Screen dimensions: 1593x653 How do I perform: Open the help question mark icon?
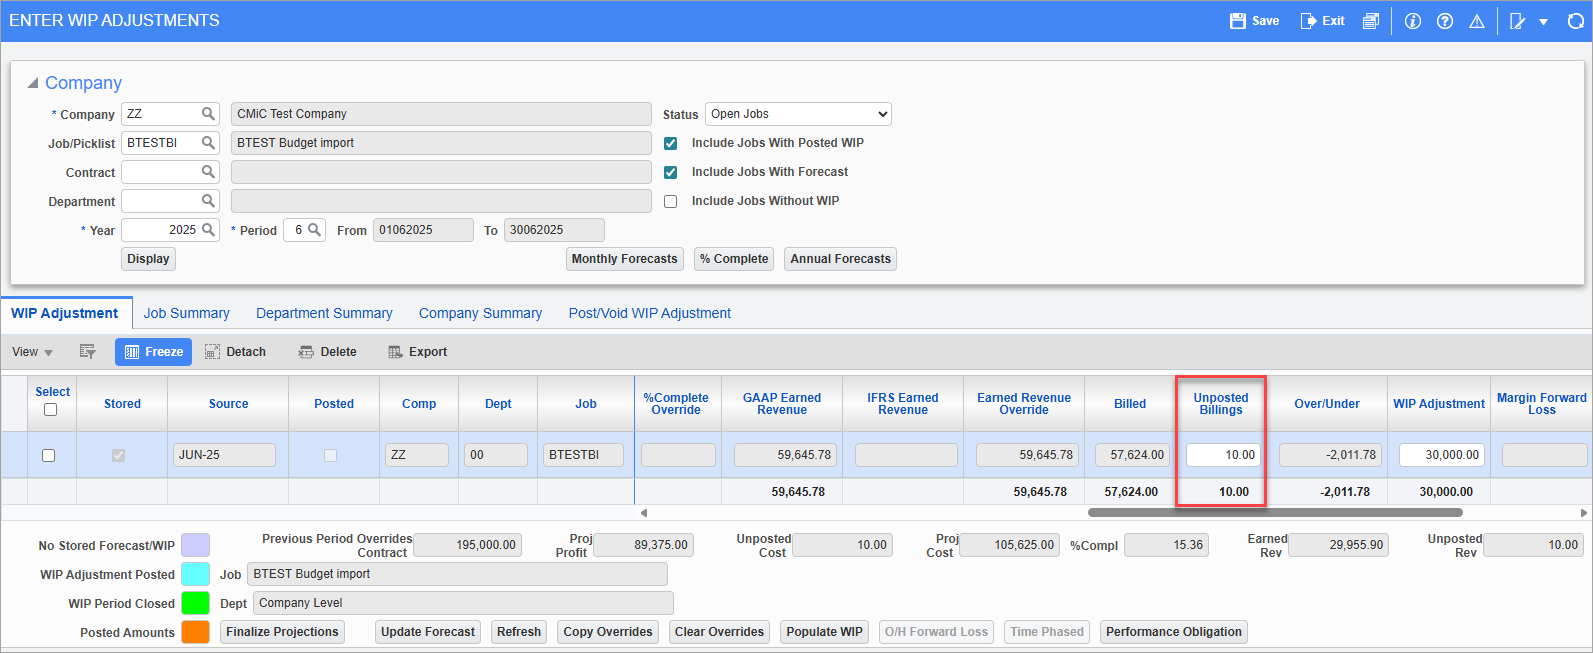(1445, 21)
